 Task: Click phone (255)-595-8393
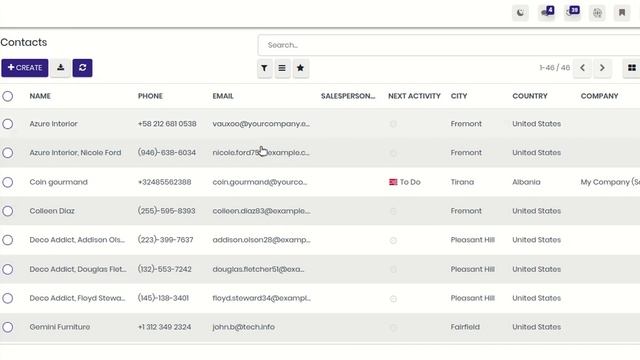[x=167, y=211]
